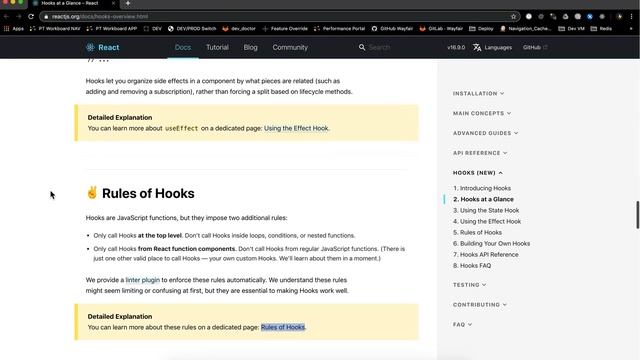The image size is (640, 360).
Task: Switch to the Docs nav tab
Action: (183, 47)
